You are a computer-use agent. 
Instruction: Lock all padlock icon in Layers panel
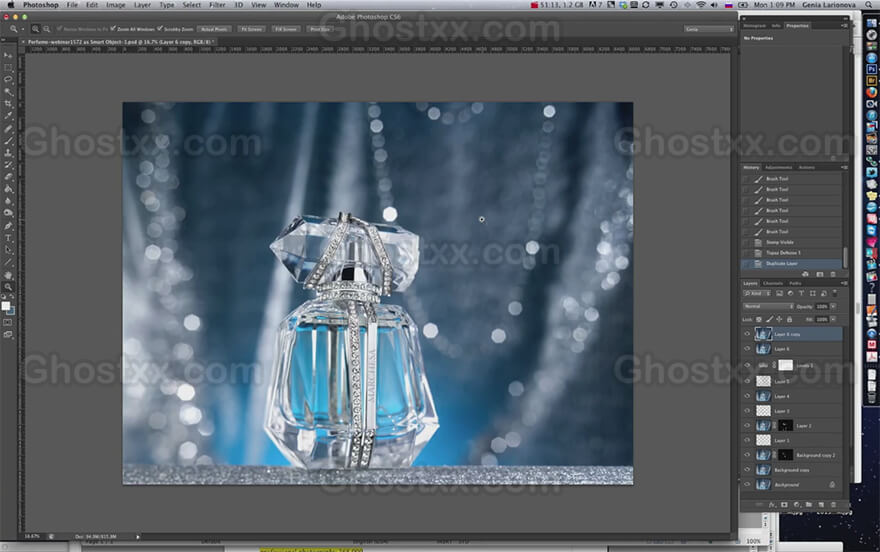[789, 319]
